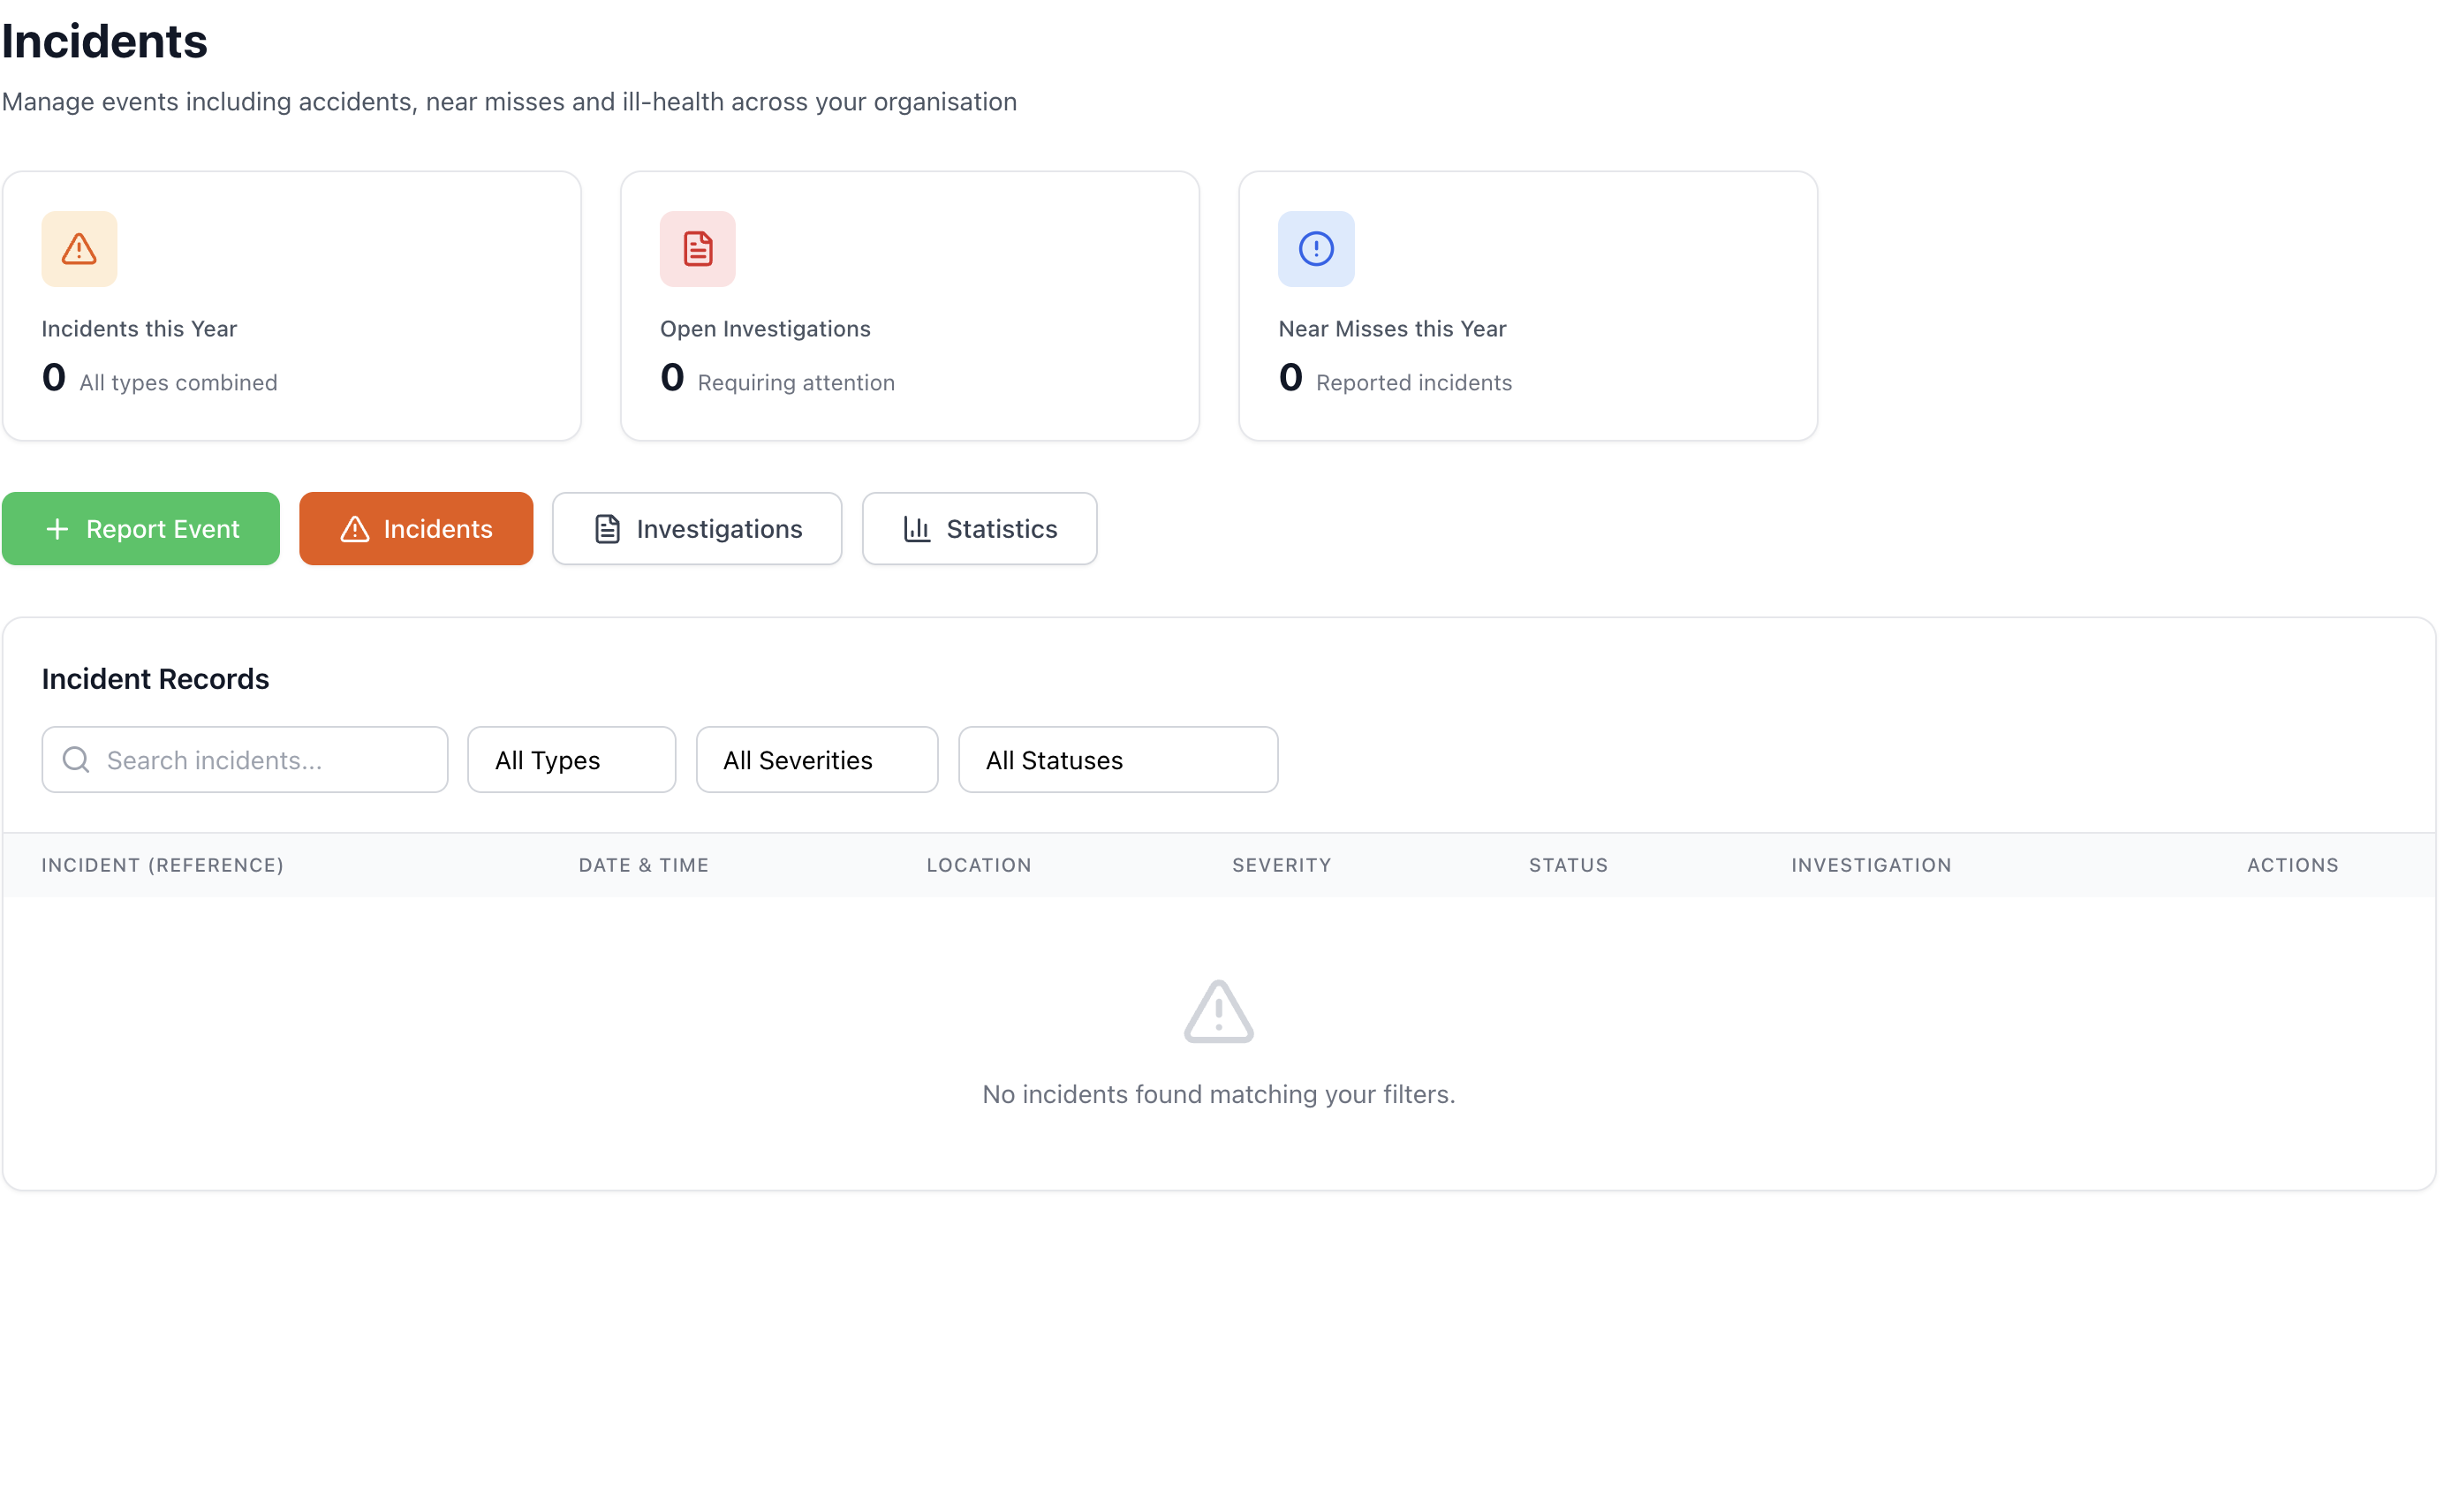The width and height of the screenshot is (2459, 1512).
Task: Click the grey empty-state warning triangle
Action: click(1218, 1012)
